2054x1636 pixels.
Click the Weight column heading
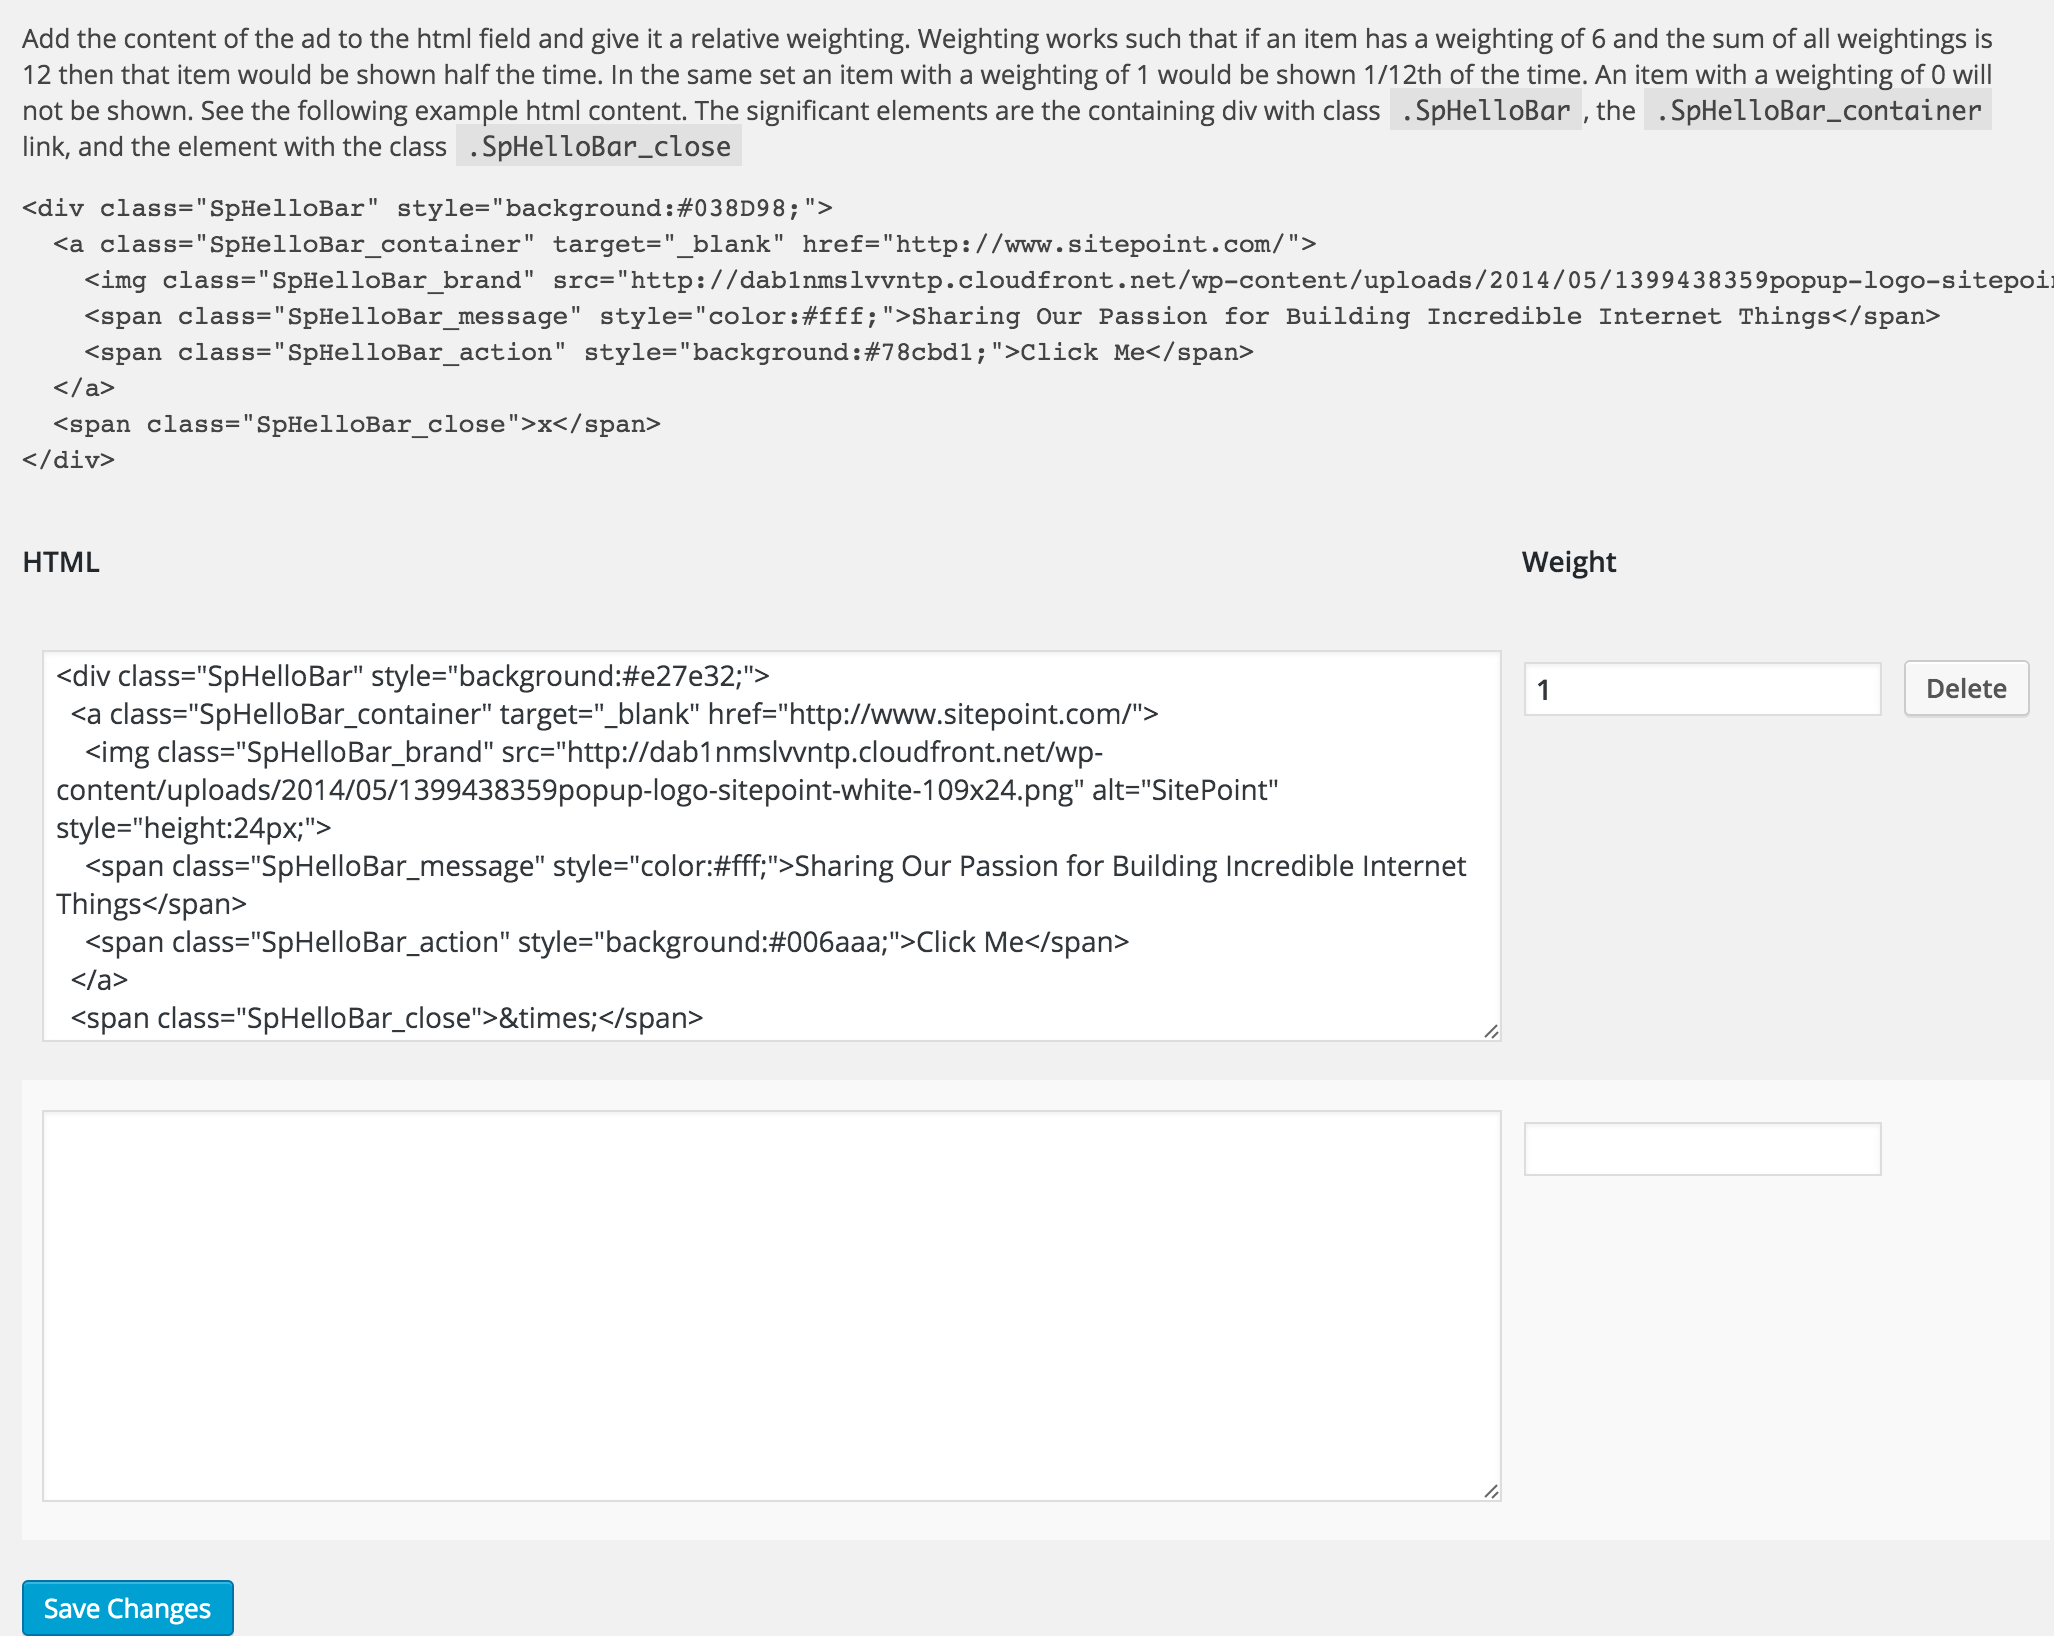pos(1568,562)
